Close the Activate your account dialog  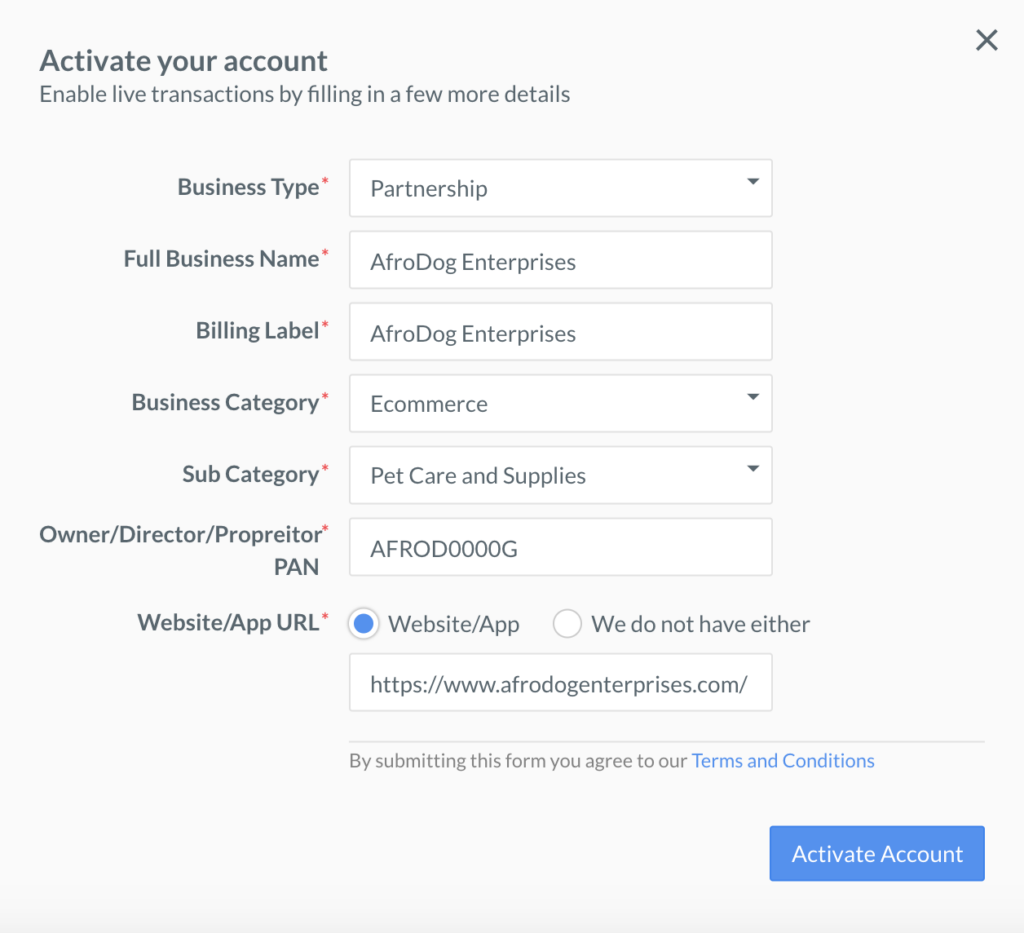987,40
